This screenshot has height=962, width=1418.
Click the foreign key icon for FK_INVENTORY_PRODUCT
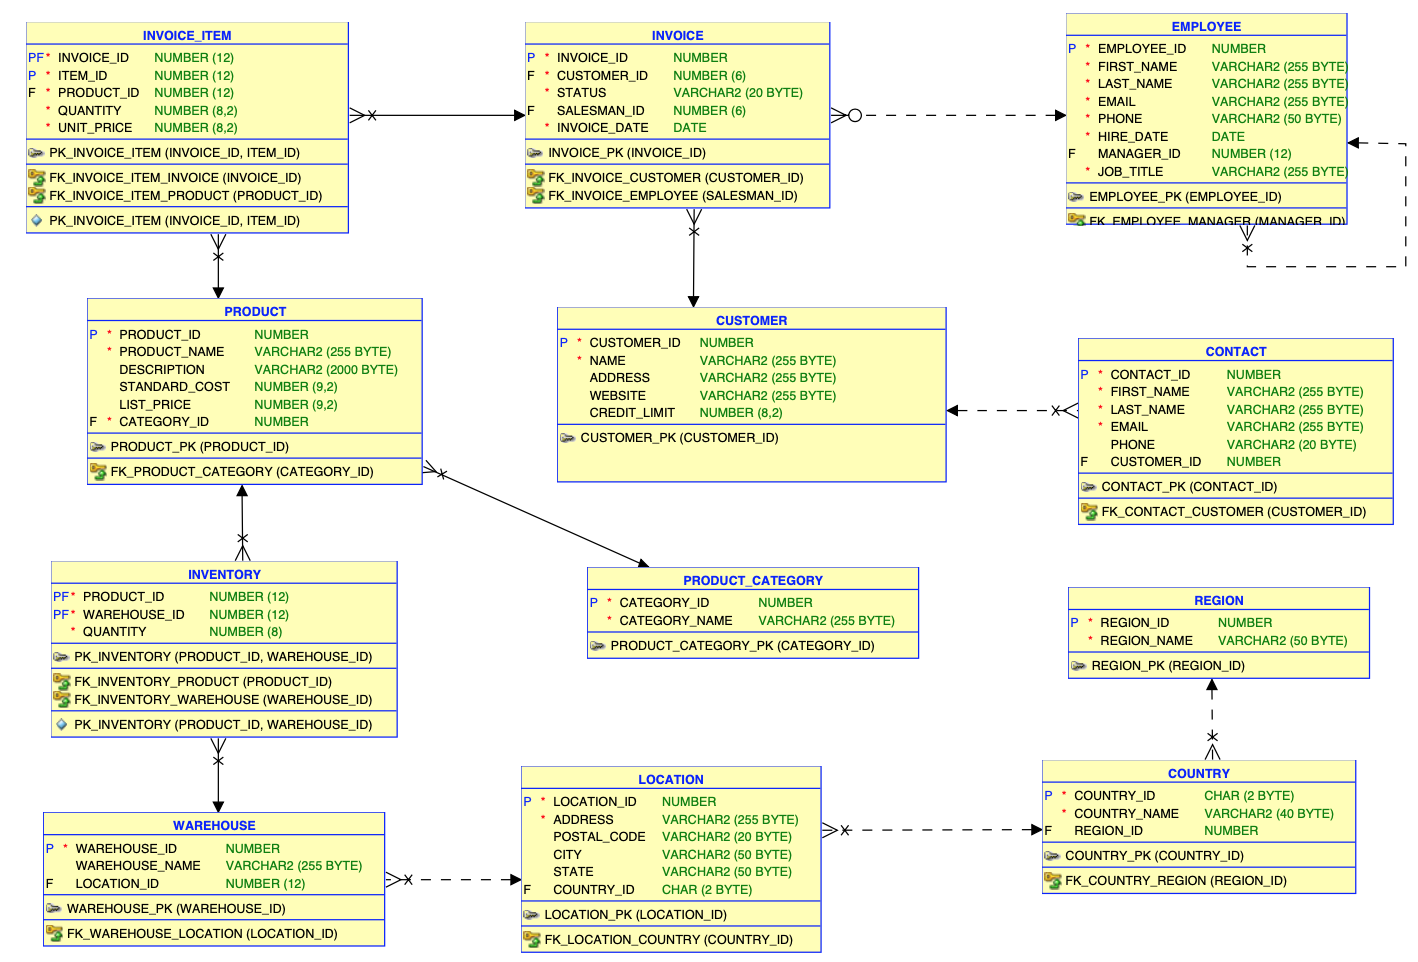[62, 681]
